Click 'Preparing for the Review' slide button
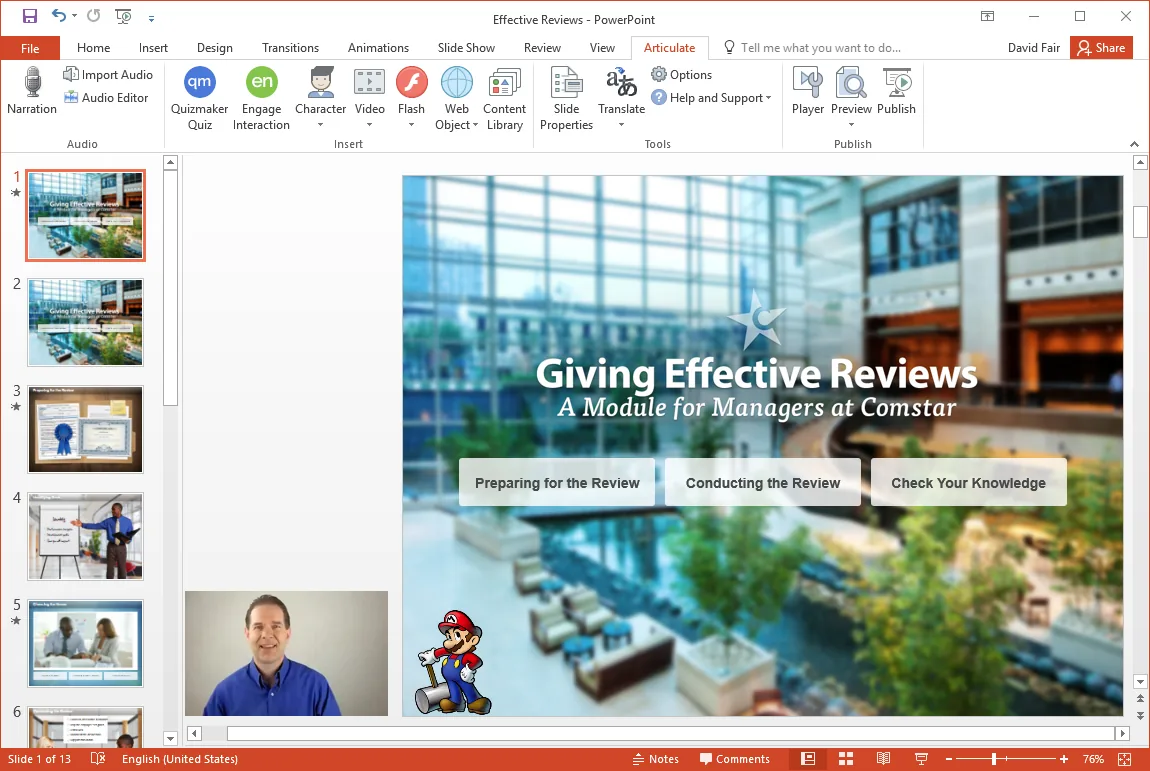This screenshot has height=771, width=1150. pos(557,483)
